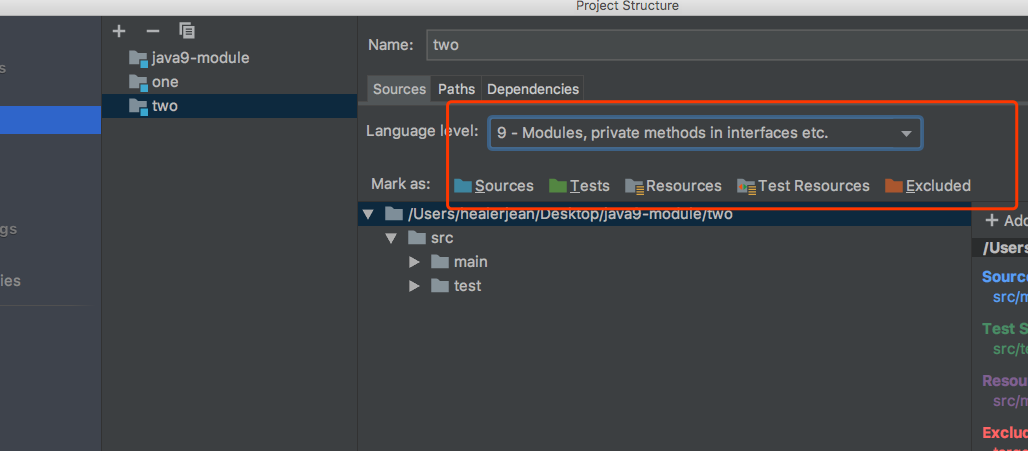Select the java9-module module folder icon

[138, 58]
